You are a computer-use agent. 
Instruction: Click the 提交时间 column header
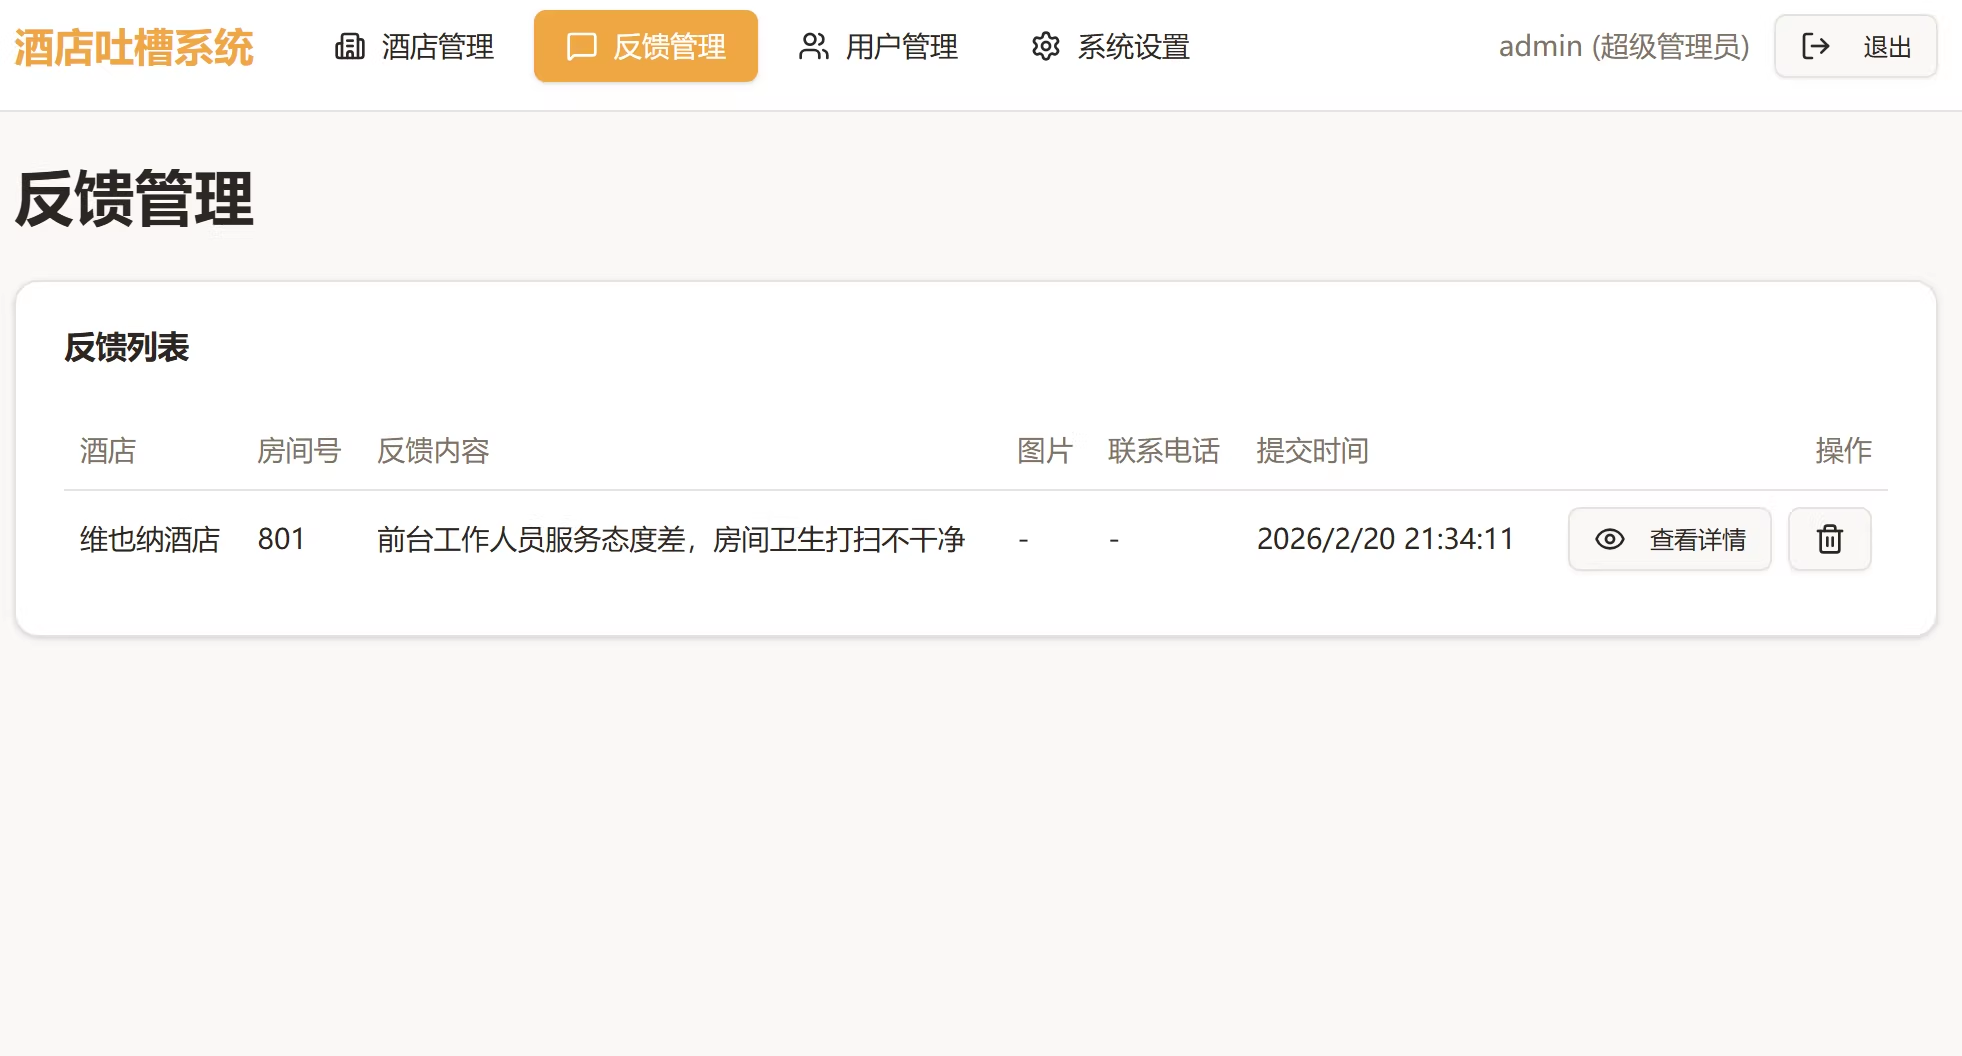pyautogui.click(x=1312, y=451)
